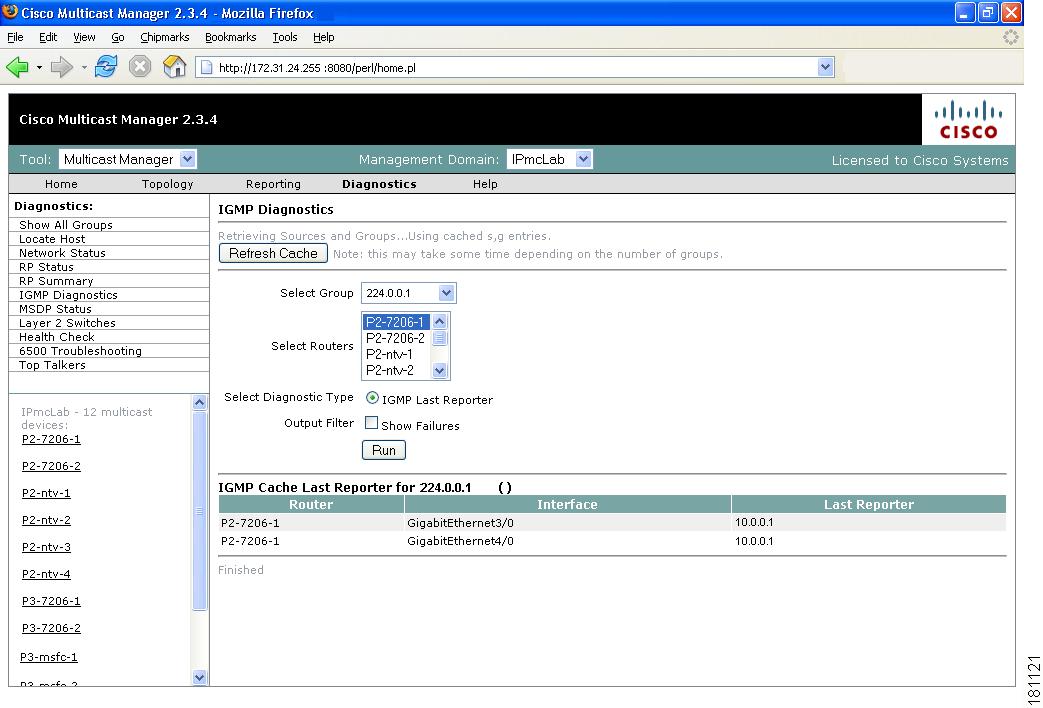Open the Top Talkers link
Image resolution: width=1043 pixels, height=708 pixels.
pos(52,365)
